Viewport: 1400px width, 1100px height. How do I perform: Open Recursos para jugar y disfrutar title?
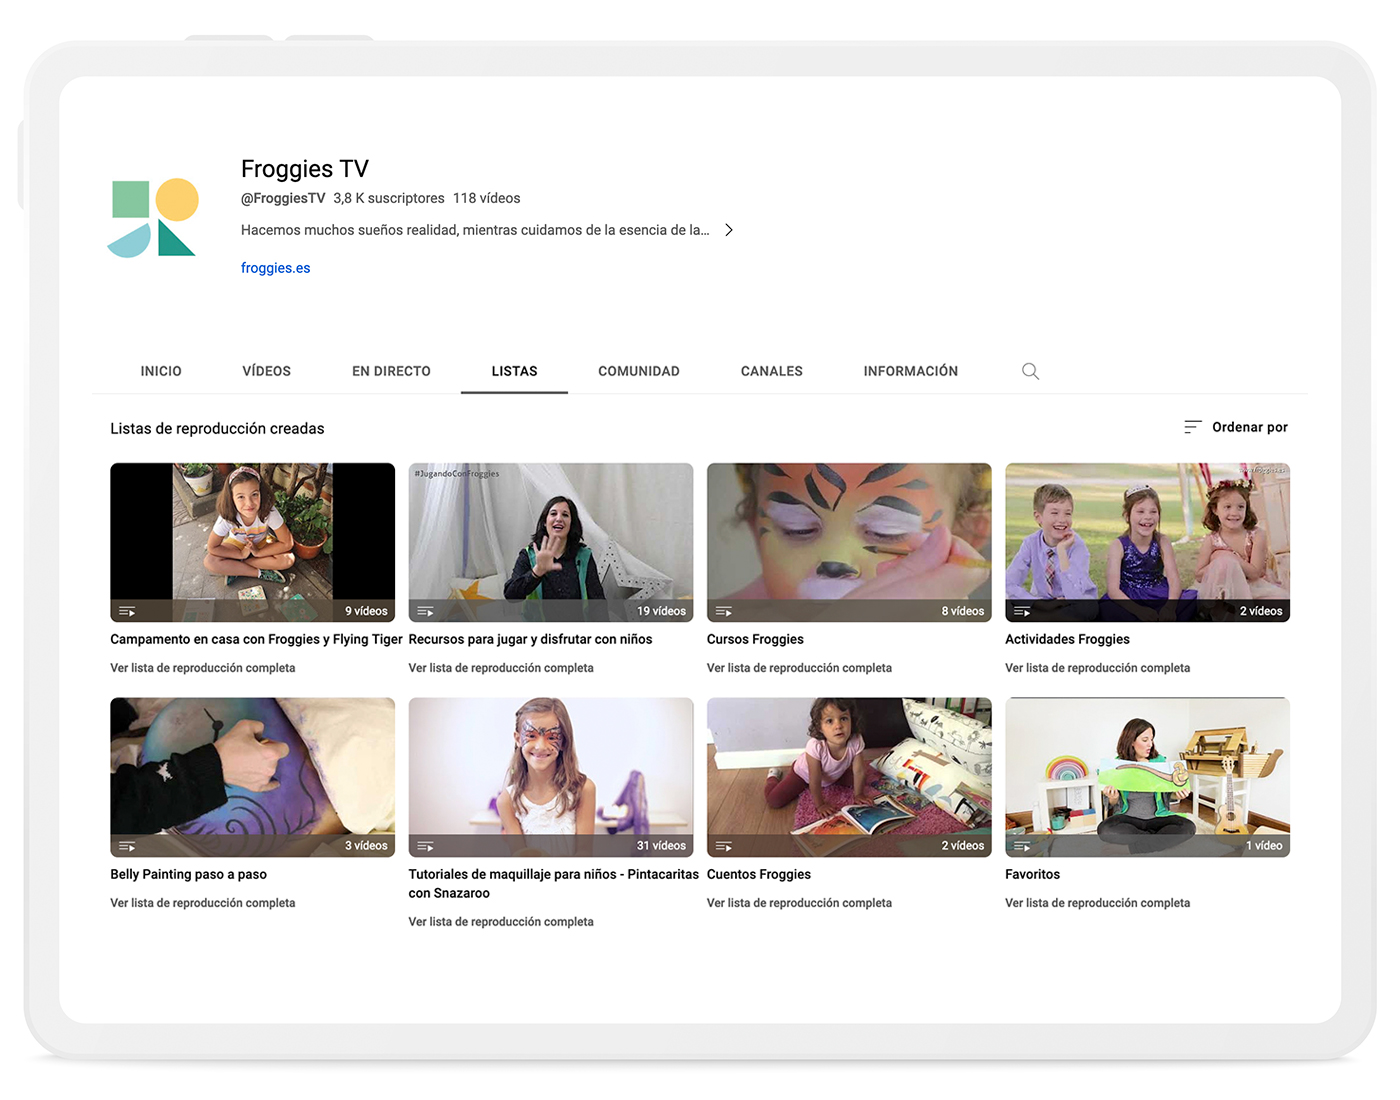(530, 639)
